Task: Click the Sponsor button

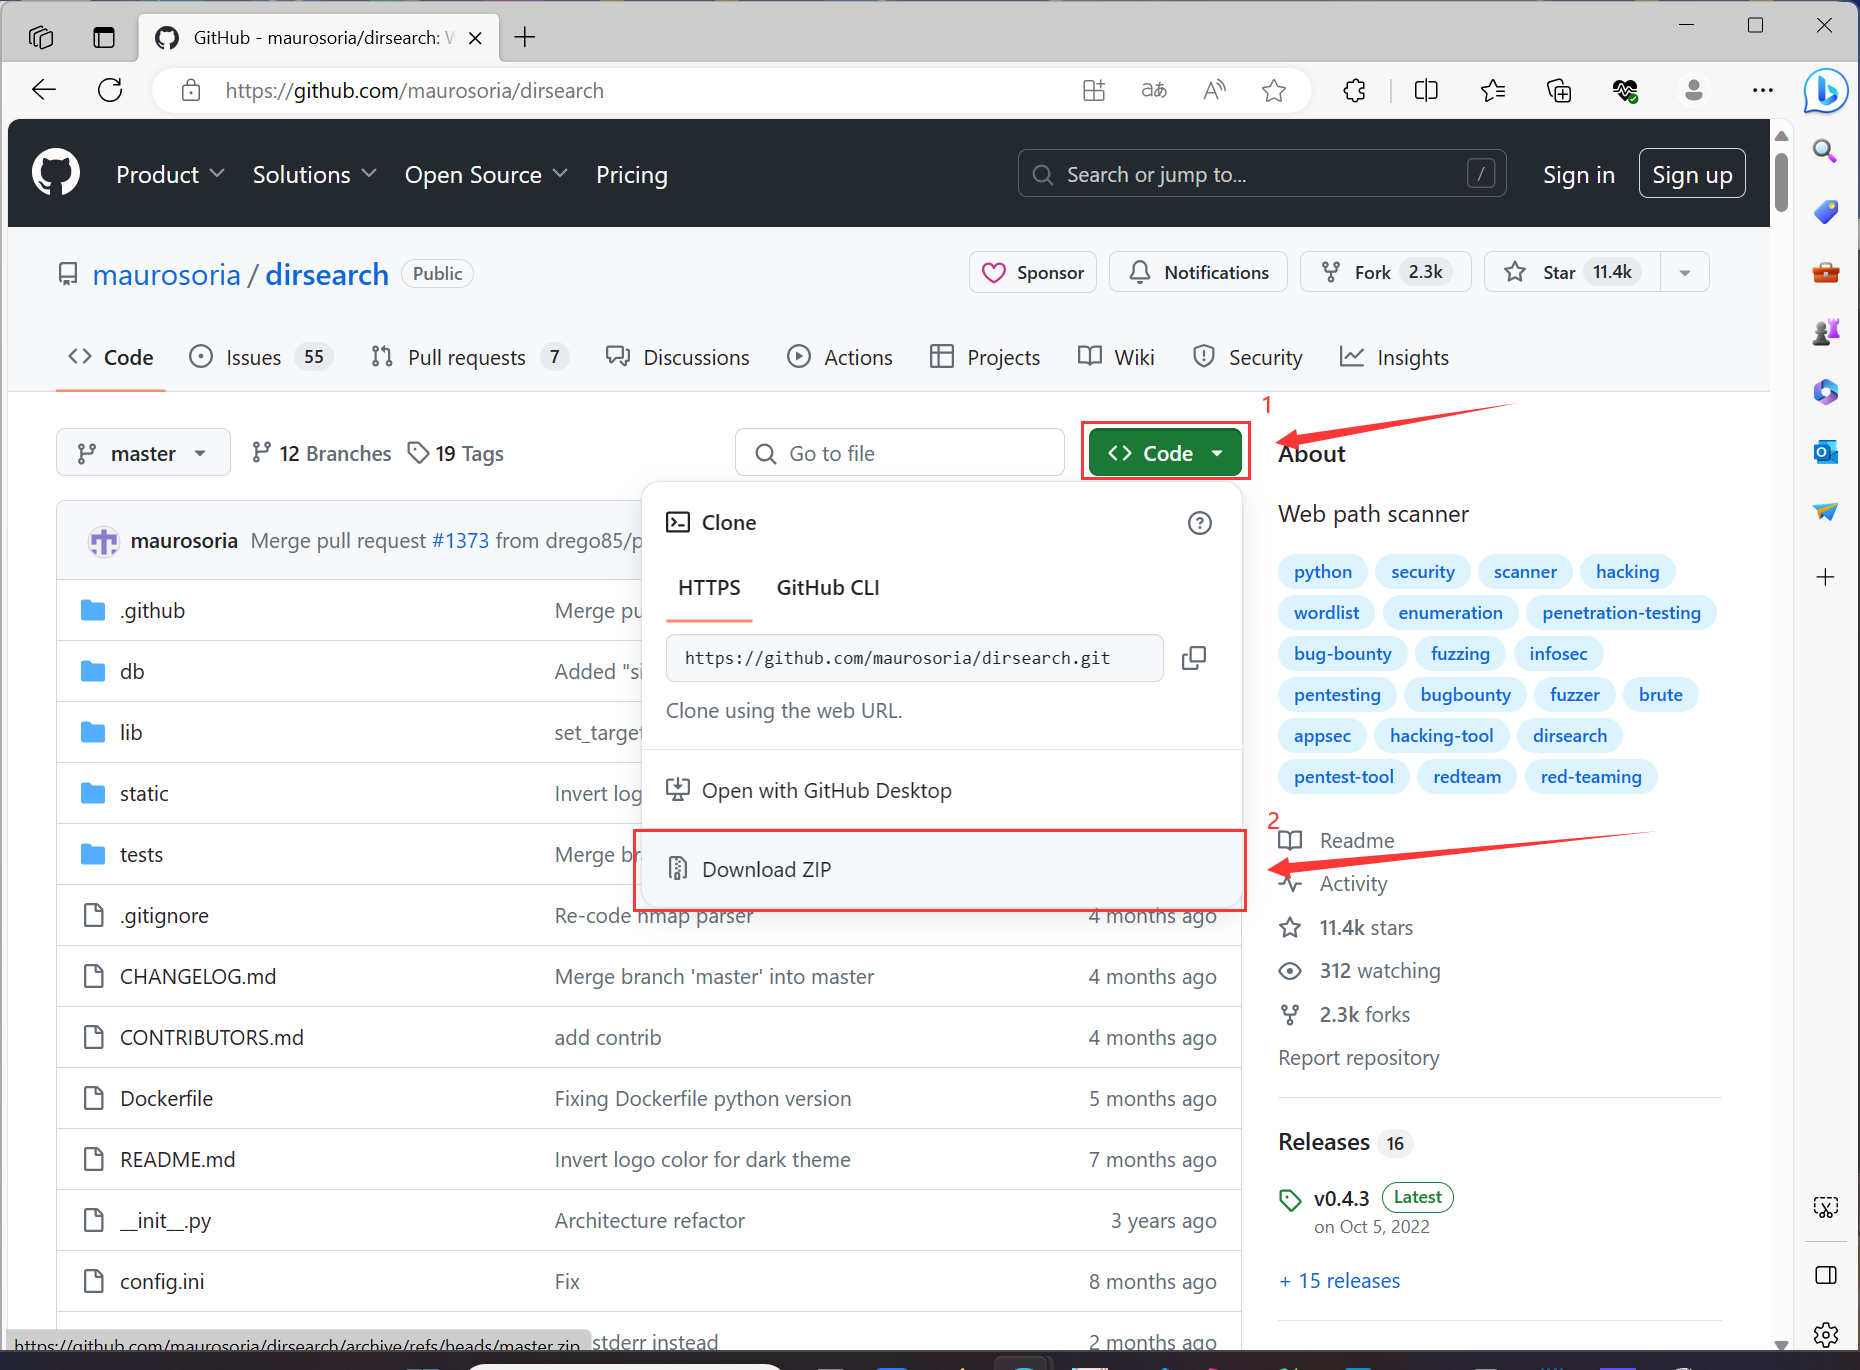Action: 1033,272
